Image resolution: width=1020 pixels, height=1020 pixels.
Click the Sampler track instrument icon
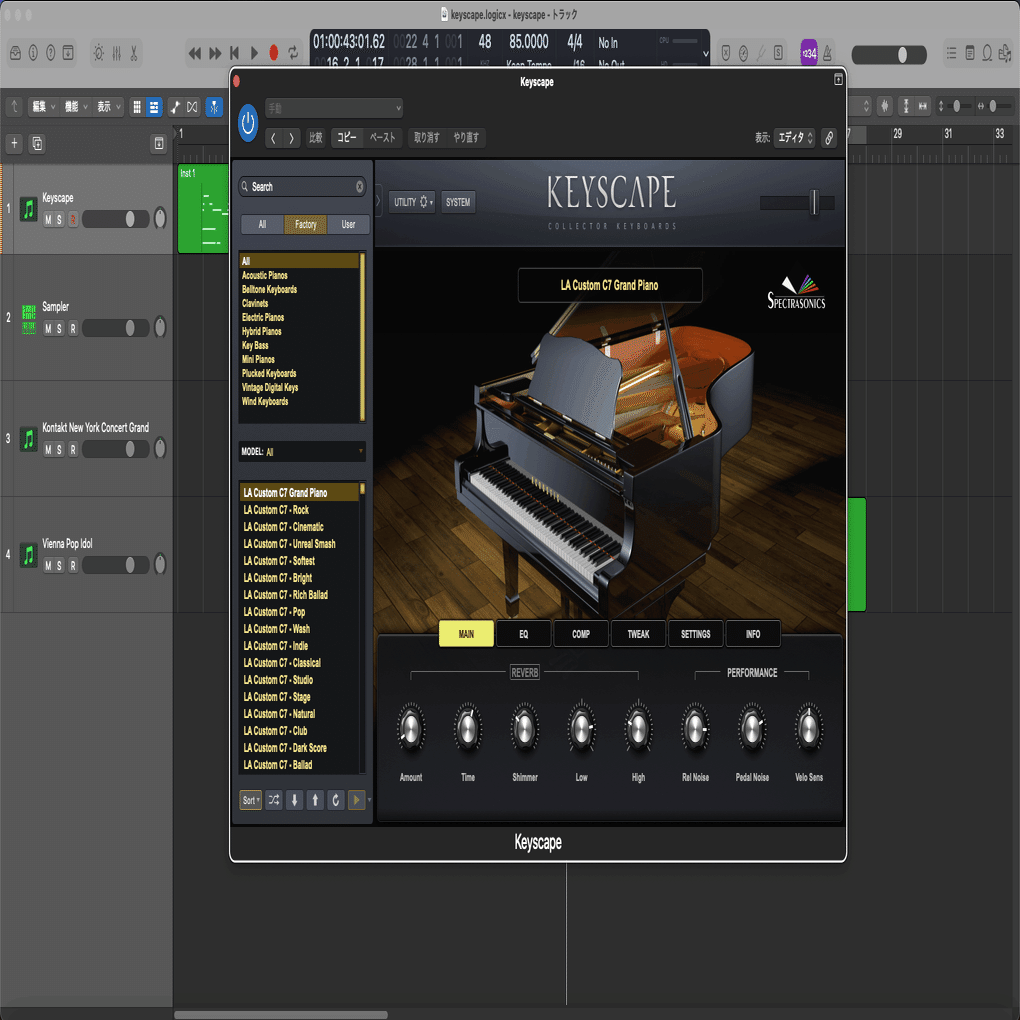point(29,319)
